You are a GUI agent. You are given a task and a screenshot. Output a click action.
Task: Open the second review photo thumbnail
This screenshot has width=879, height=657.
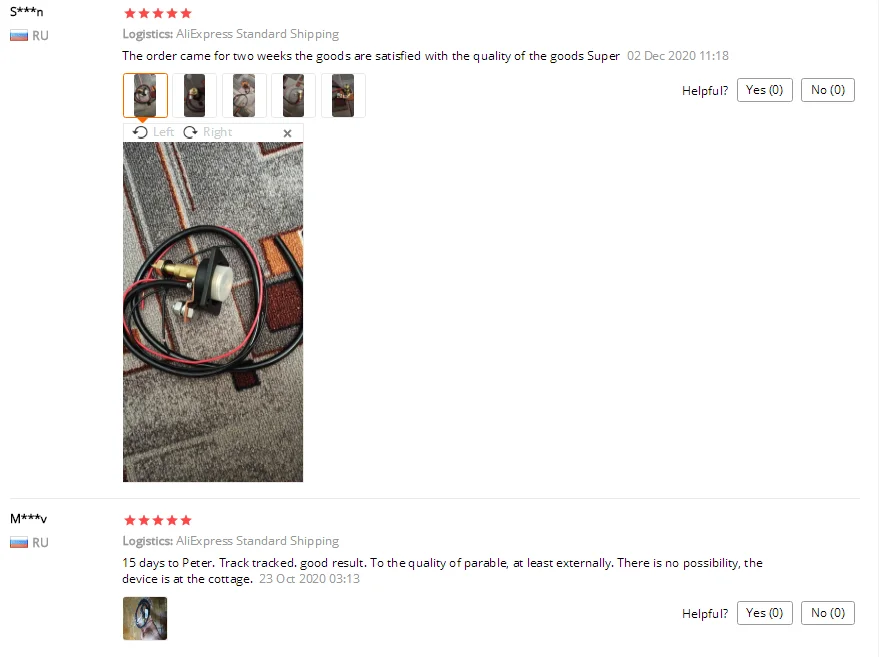[195, 95]
